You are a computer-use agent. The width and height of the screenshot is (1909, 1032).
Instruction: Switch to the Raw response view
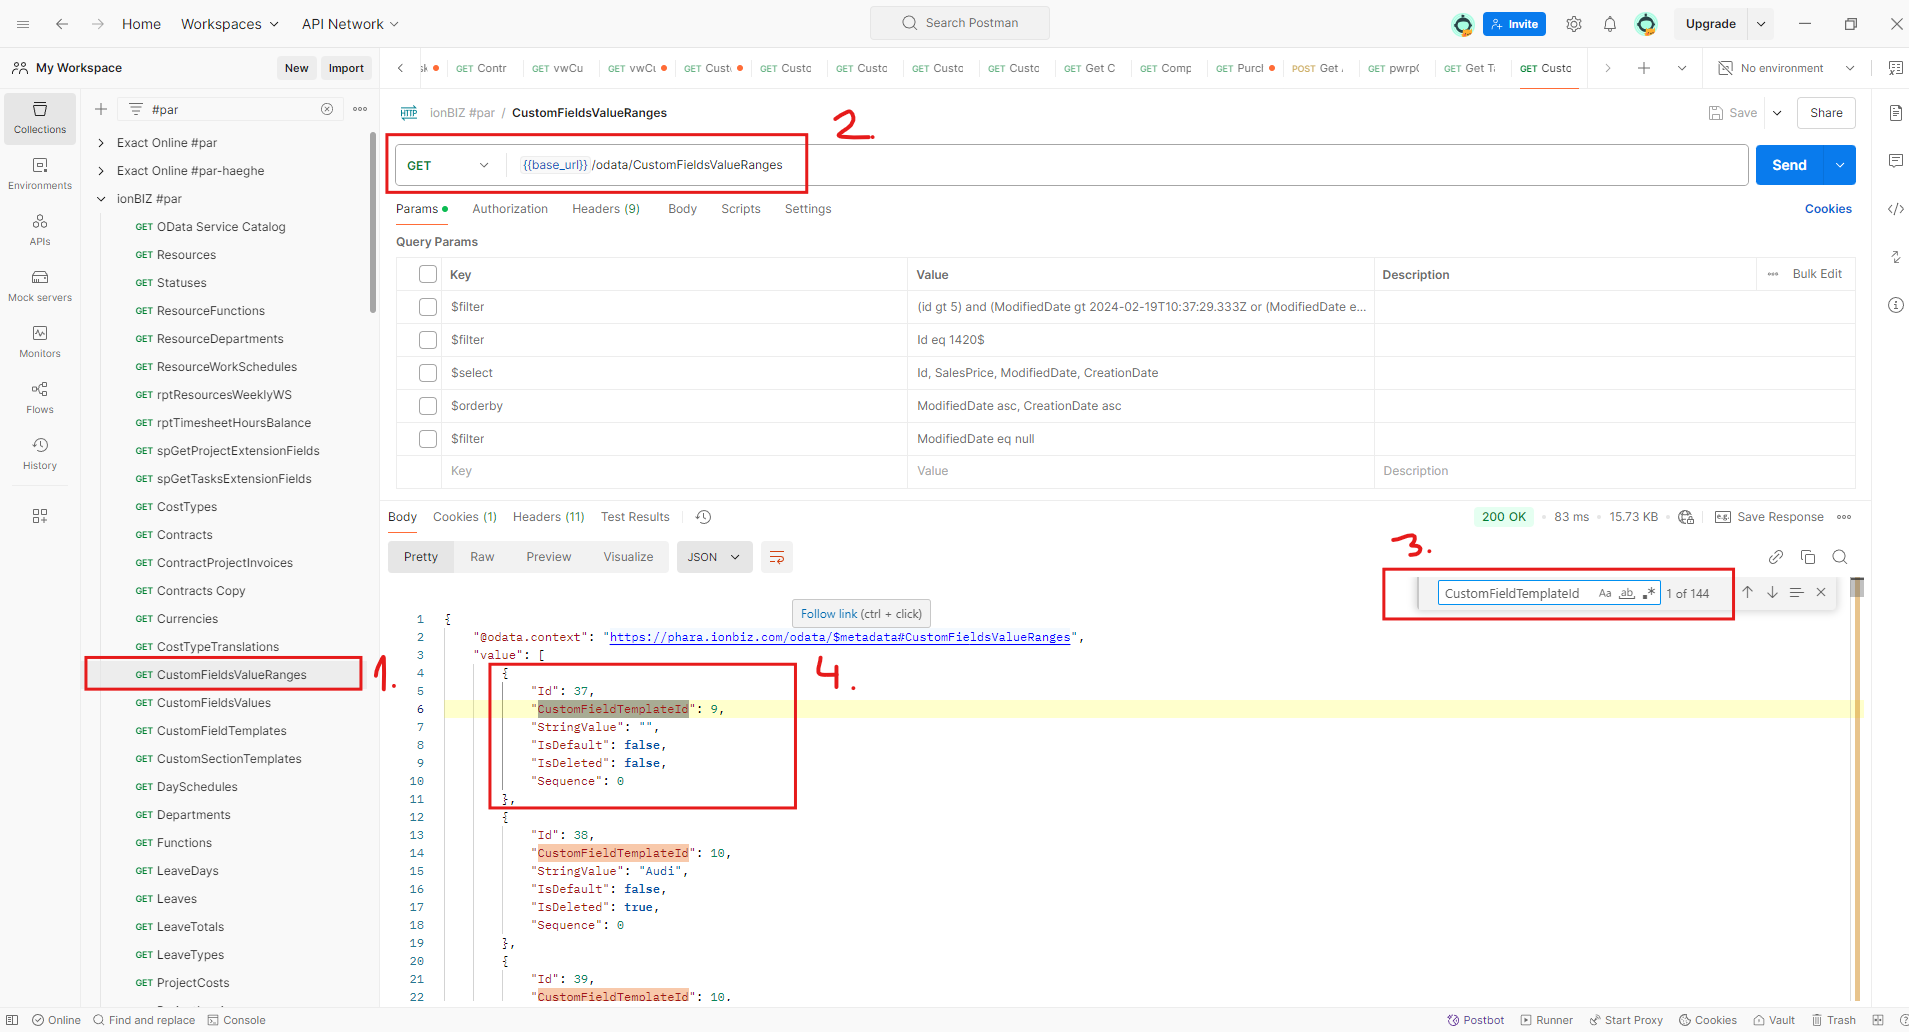pos(482,557)
